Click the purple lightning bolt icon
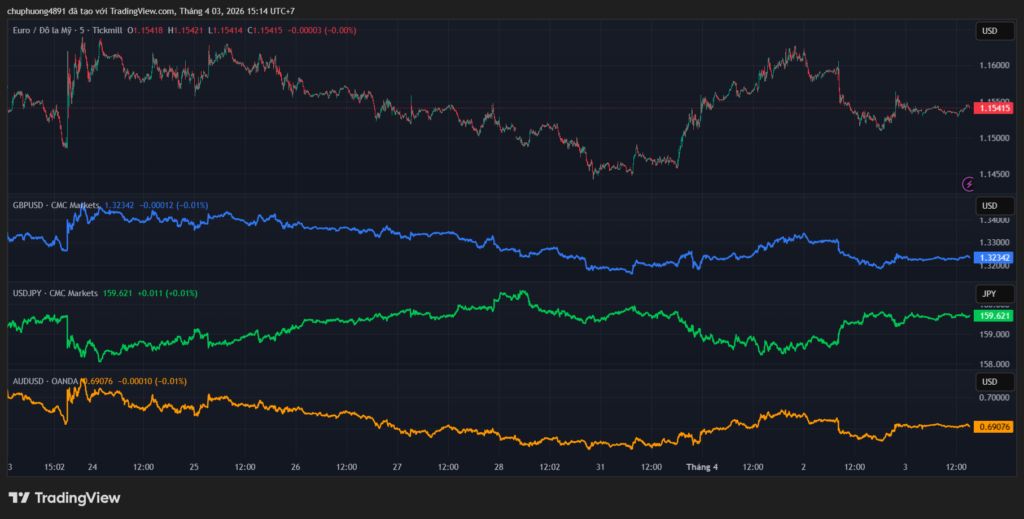The height and width of the screenshot is (519, 1024). (967, 184)
